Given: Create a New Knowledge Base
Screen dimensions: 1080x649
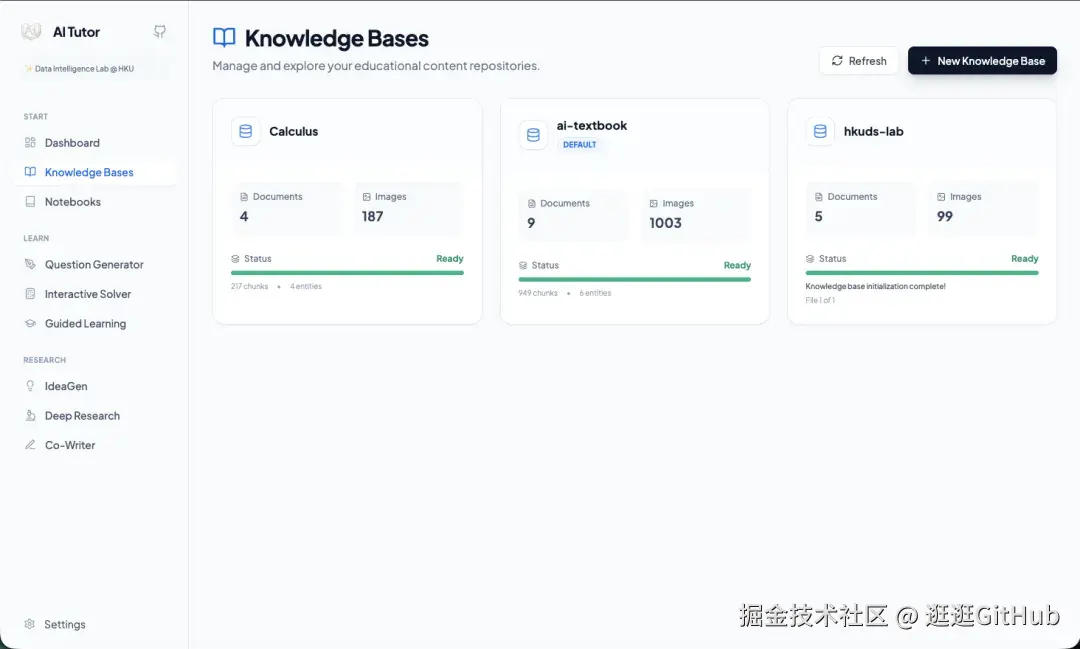Looking at the screenshot, I should pyautogui.click(x=982, y=60).
